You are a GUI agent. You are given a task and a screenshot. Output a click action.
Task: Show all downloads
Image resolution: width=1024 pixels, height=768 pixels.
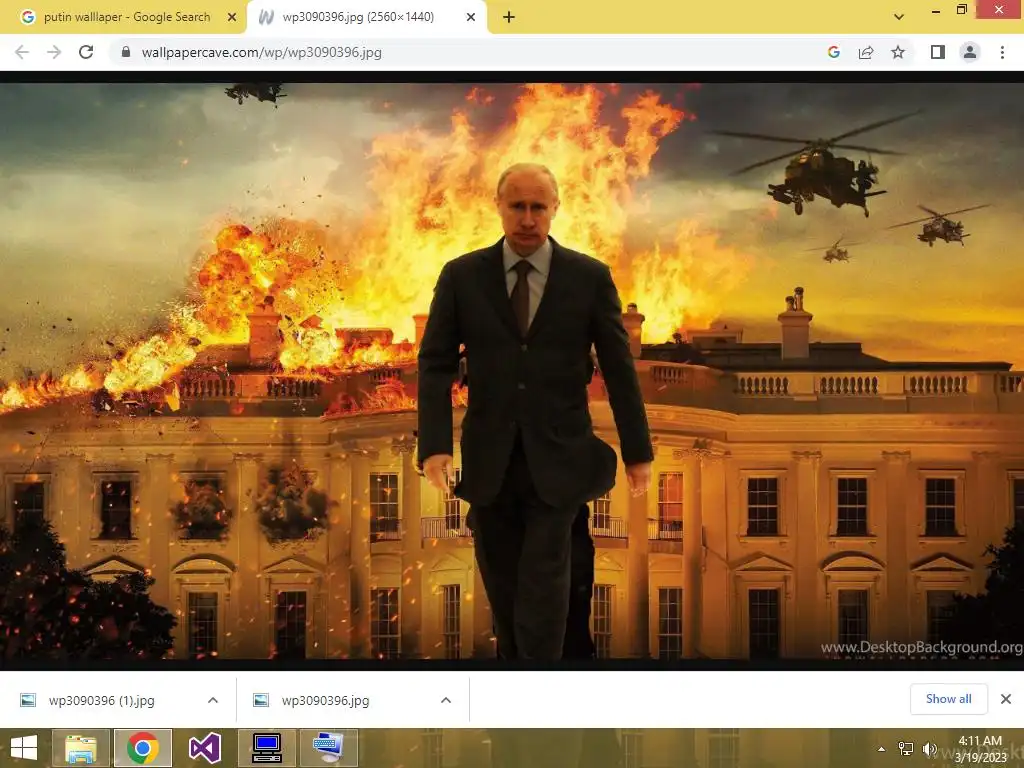point(948,699)
